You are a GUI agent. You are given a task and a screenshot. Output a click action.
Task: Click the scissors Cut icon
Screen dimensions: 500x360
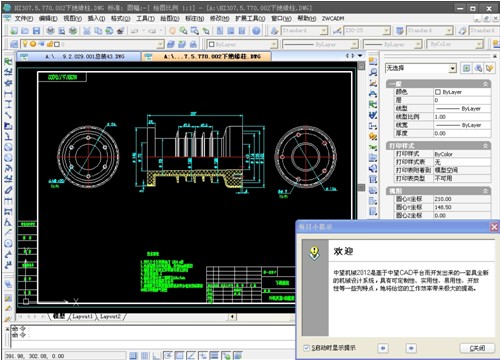87,31
